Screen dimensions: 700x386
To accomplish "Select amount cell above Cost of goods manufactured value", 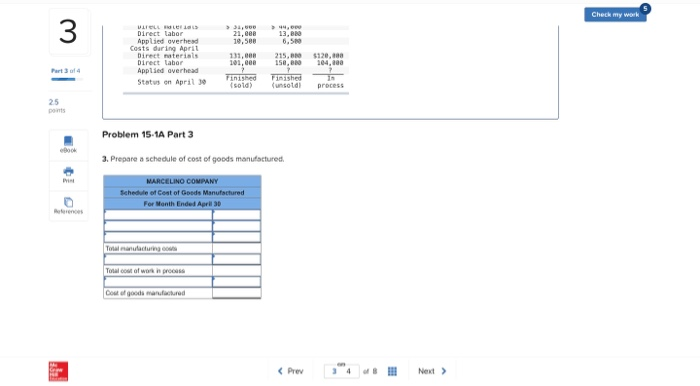I will coord(237,282).
